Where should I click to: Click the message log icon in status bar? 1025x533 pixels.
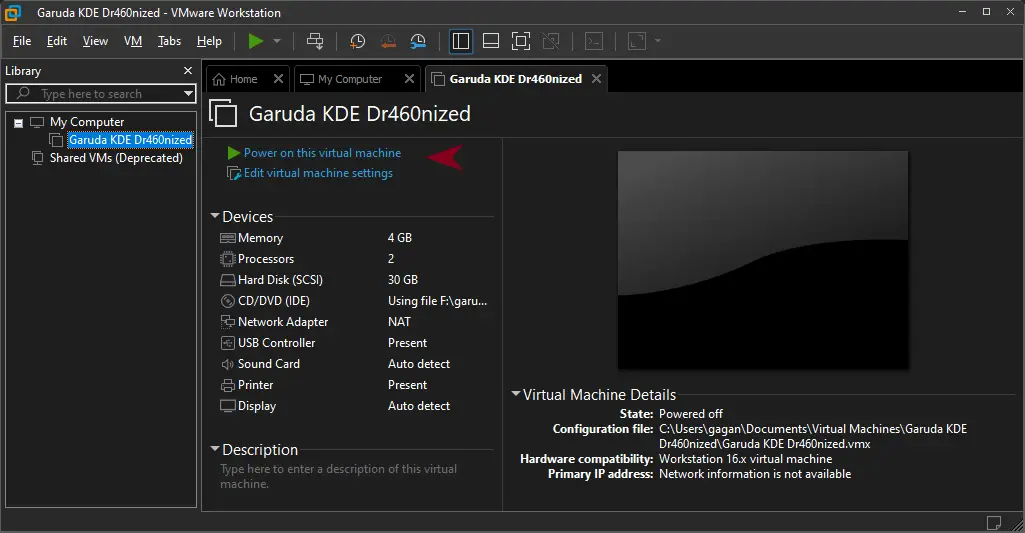[994, 523]
